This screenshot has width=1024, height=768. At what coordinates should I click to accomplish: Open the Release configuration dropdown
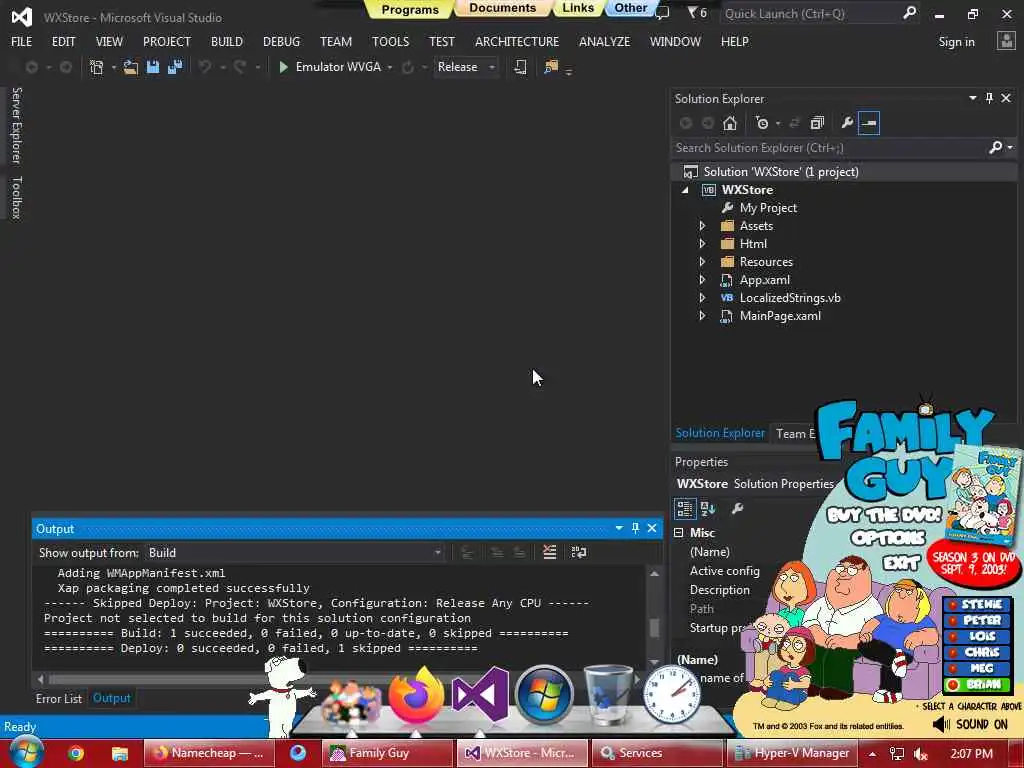point(466,67)
